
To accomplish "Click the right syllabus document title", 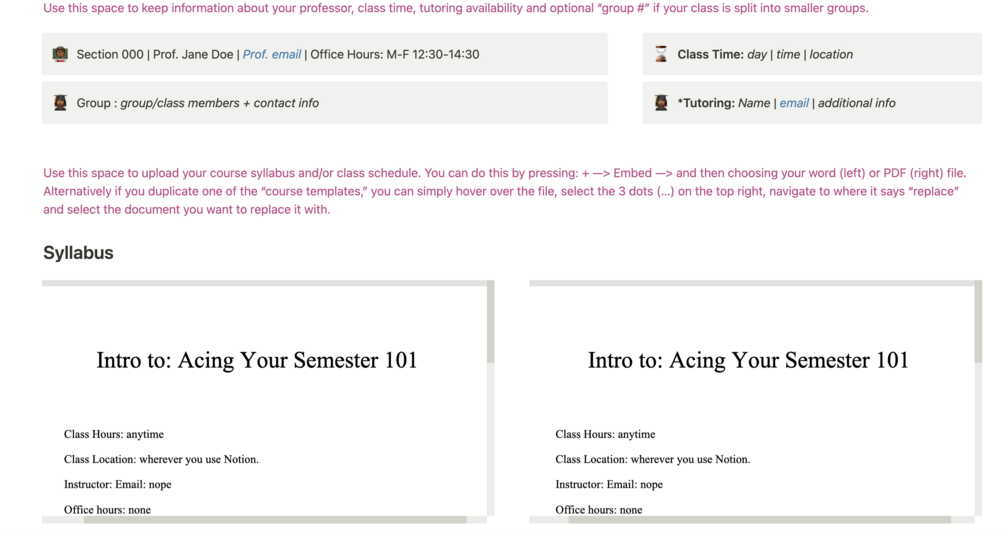I will click(x=748, y=360).
